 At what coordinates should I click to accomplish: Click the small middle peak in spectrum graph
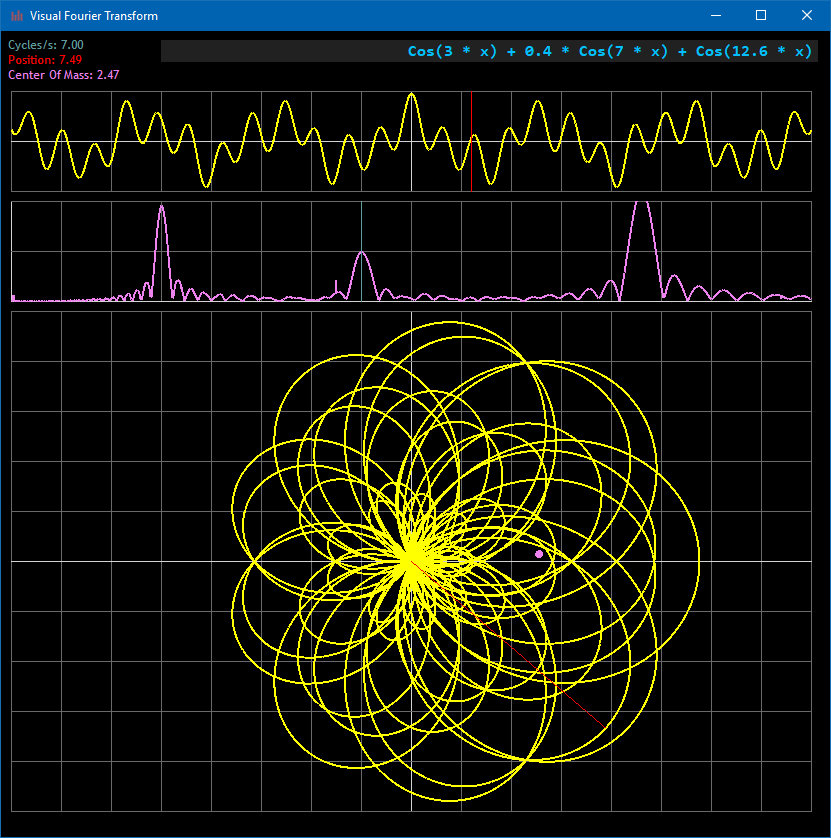tap(361, 255)
